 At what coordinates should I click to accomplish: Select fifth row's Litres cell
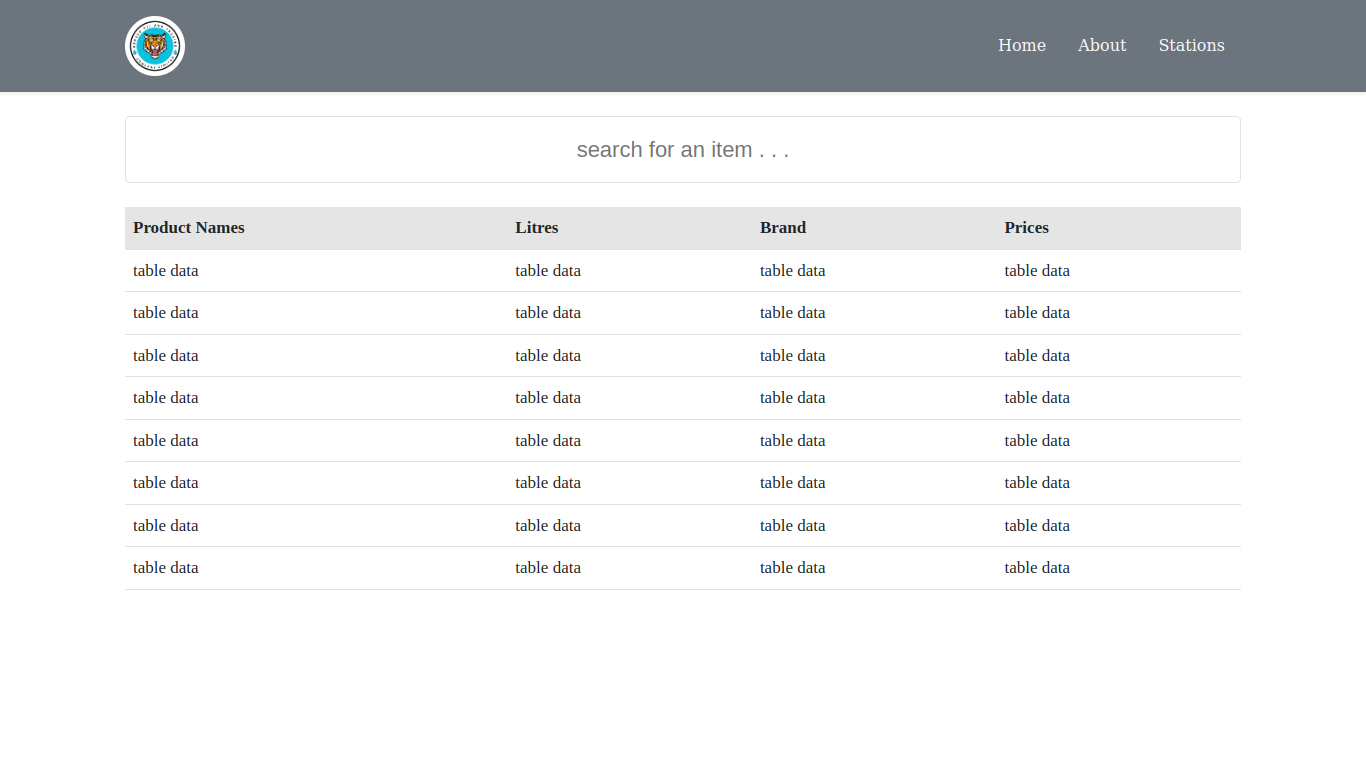548,441
